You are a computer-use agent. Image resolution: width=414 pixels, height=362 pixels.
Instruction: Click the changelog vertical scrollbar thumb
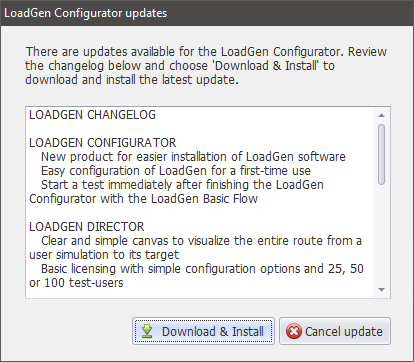(382, 154)
